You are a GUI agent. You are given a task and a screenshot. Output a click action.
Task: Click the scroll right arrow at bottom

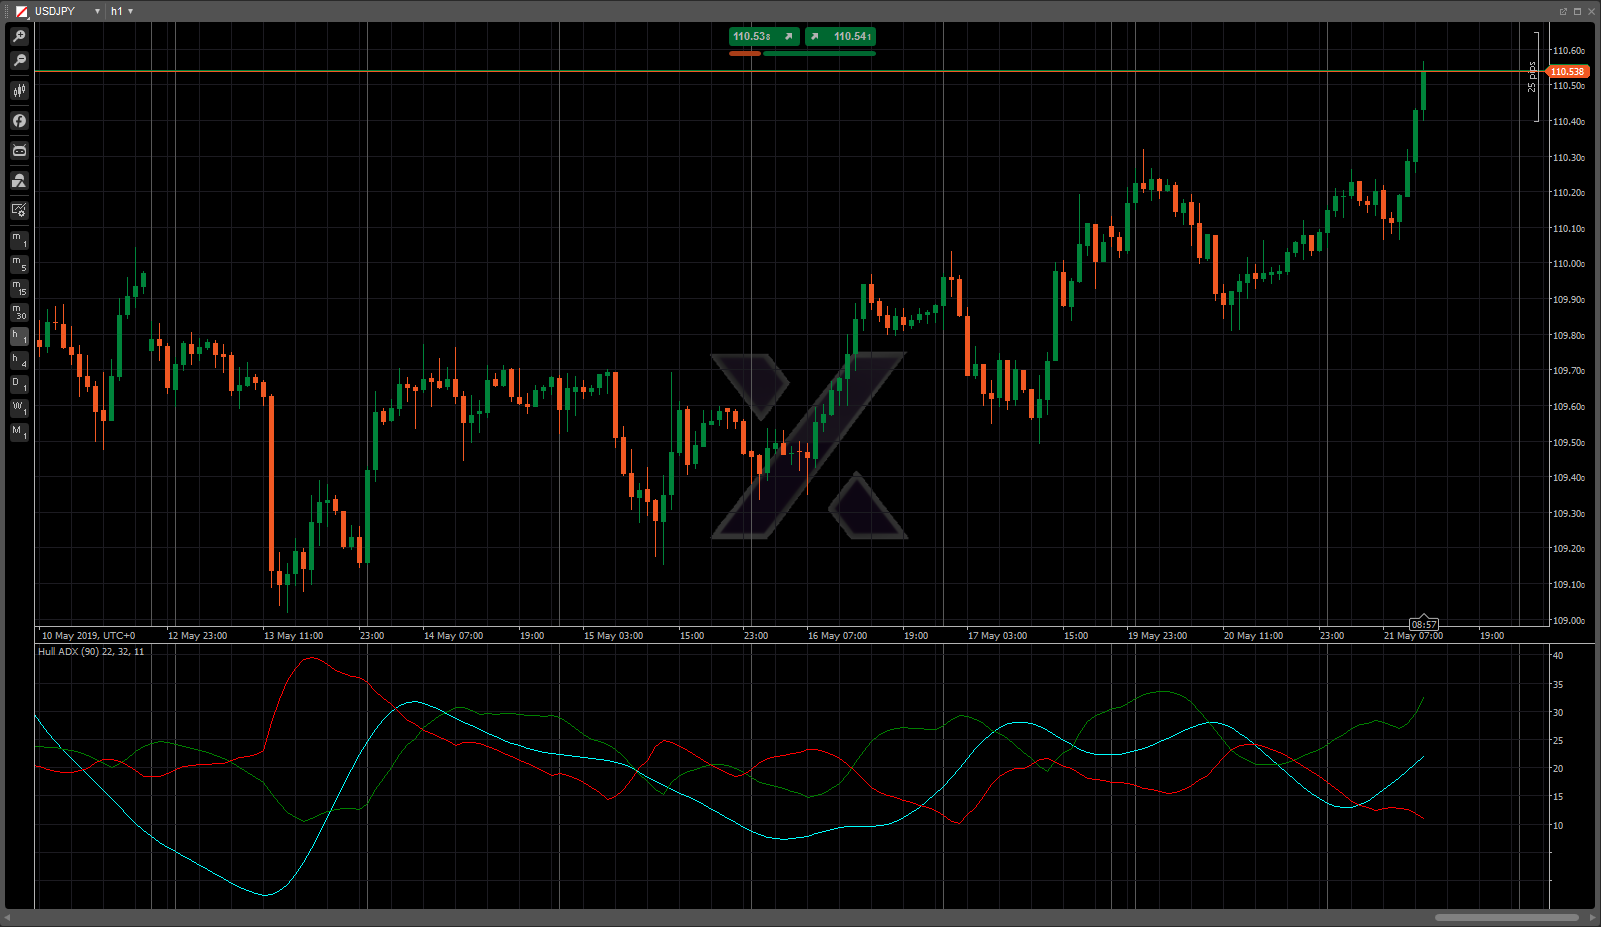click(x=1592, y=917)
